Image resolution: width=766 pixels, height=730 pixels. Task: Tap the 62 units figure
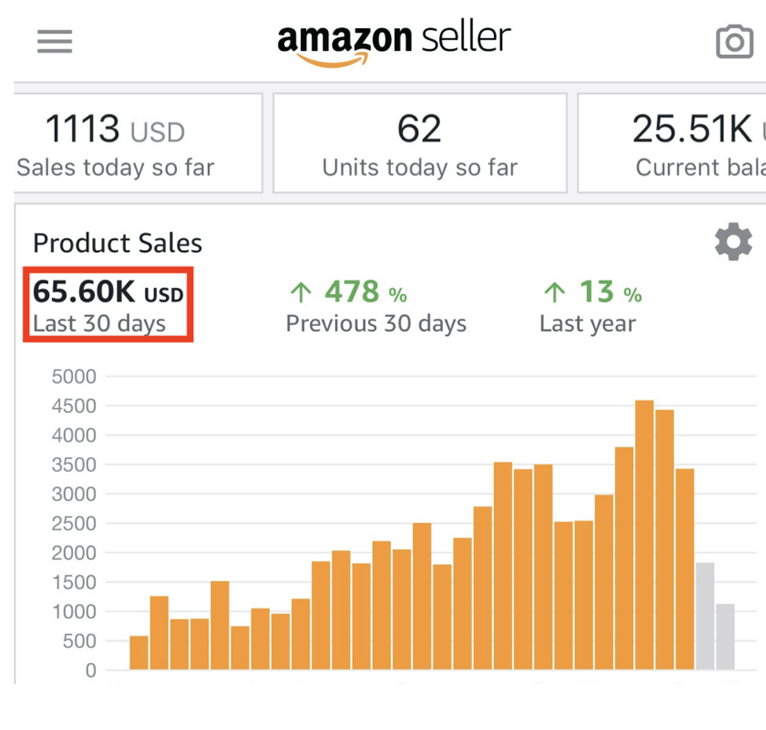[x=419, y=130]
